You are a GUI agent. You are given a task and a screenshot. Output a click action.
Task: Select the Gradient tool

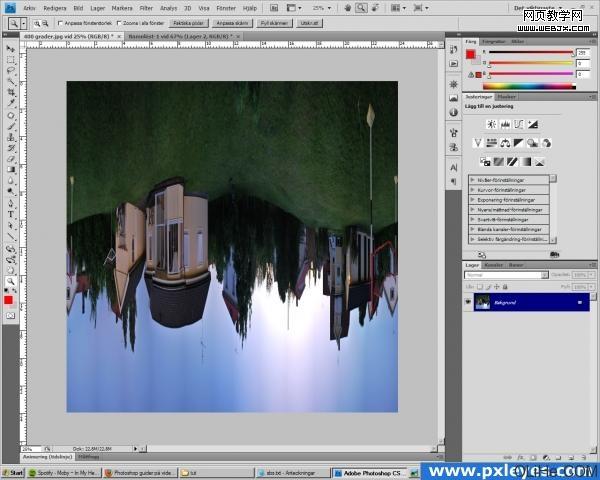[x=10, y=170]
